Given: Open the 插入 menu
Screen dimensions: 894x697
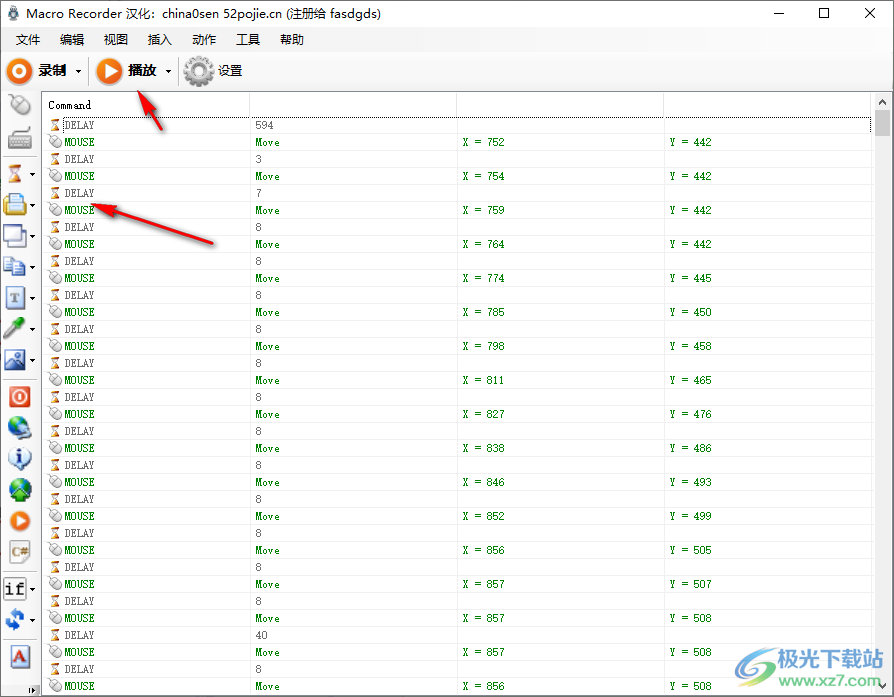Looking at the screenshot, I should pyautogui.click(x=160, y=40).
